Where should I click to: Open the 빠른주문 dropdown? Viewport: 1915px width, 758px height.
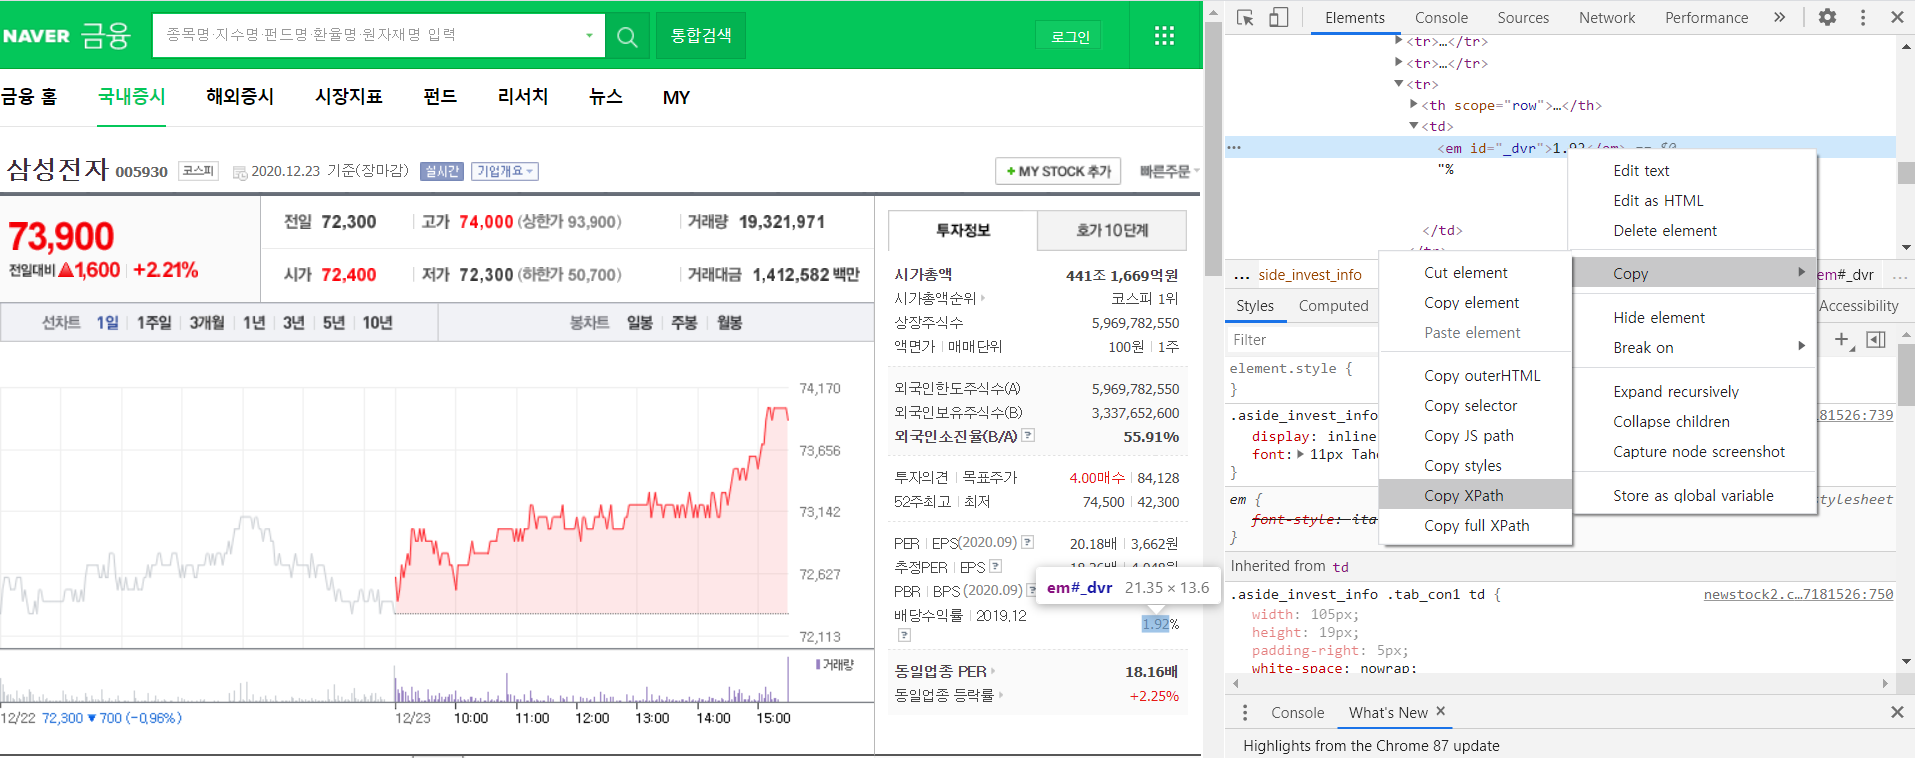coord(1169,171)
